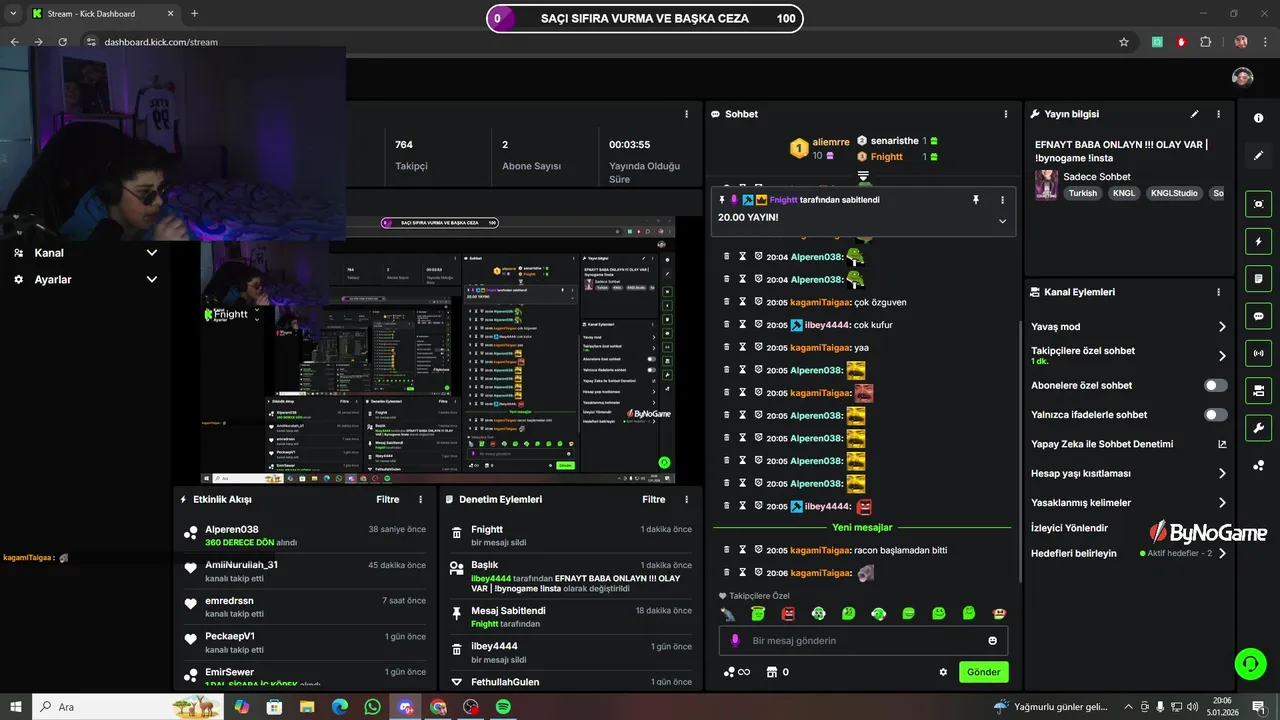Edit stream info with Yayın bilgisi pencil
The height and width of the screenshot is (720, 1280).
[x=1194, y=114]
